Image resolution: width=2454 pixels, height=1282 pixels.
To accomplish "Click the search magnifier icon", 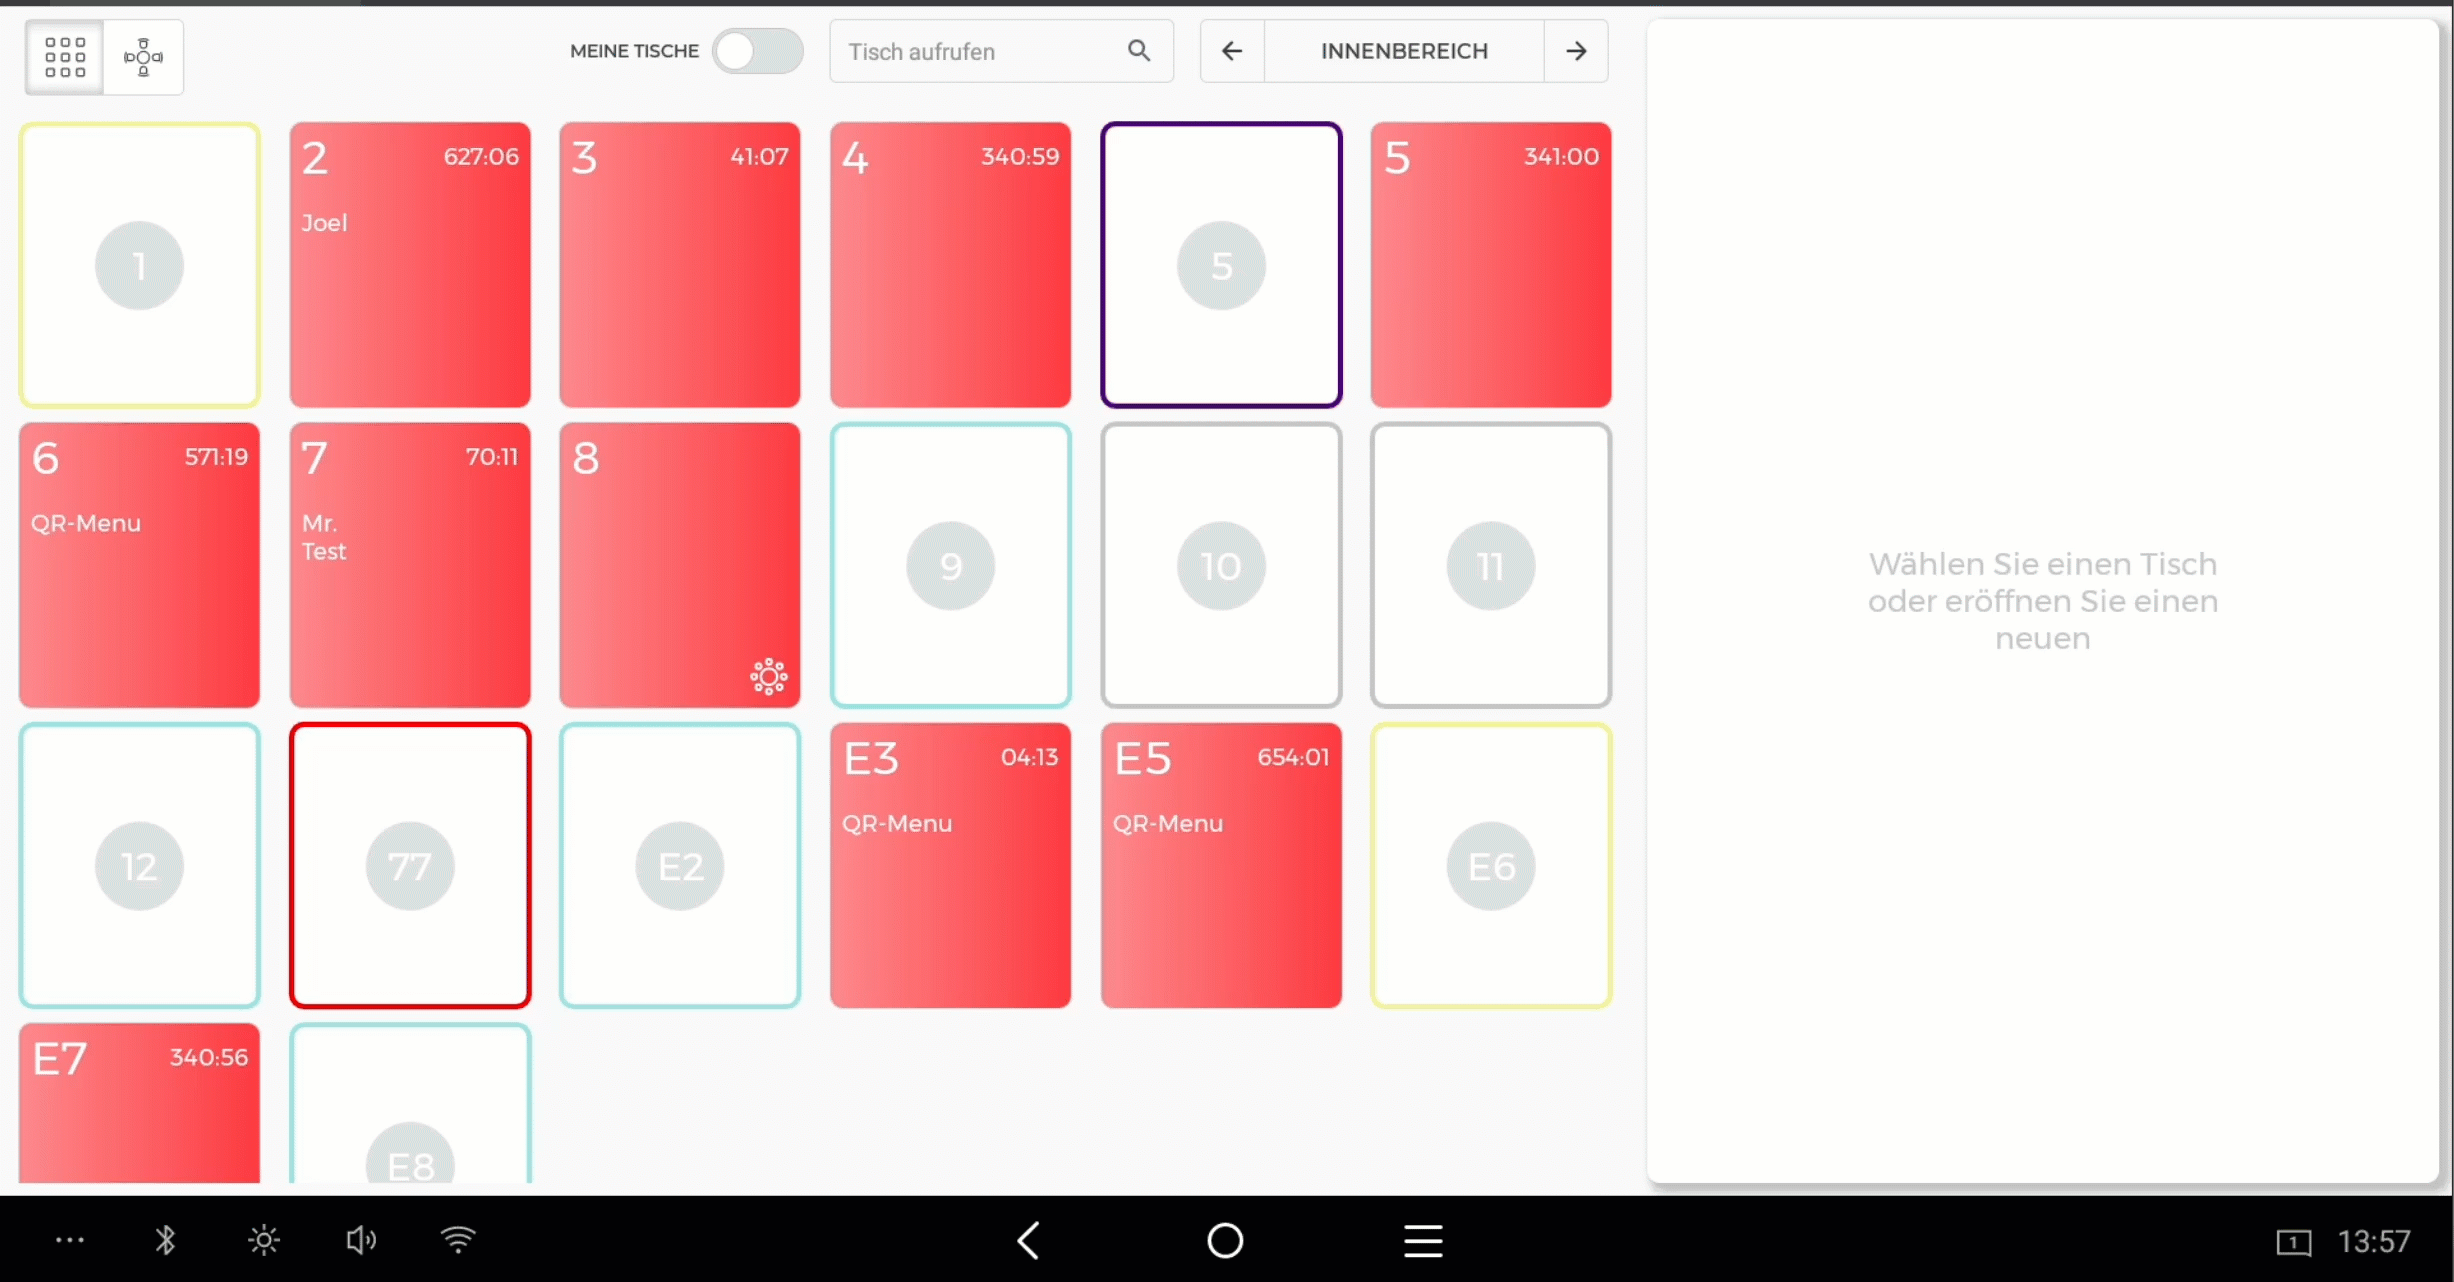I will click(1138, 51).
